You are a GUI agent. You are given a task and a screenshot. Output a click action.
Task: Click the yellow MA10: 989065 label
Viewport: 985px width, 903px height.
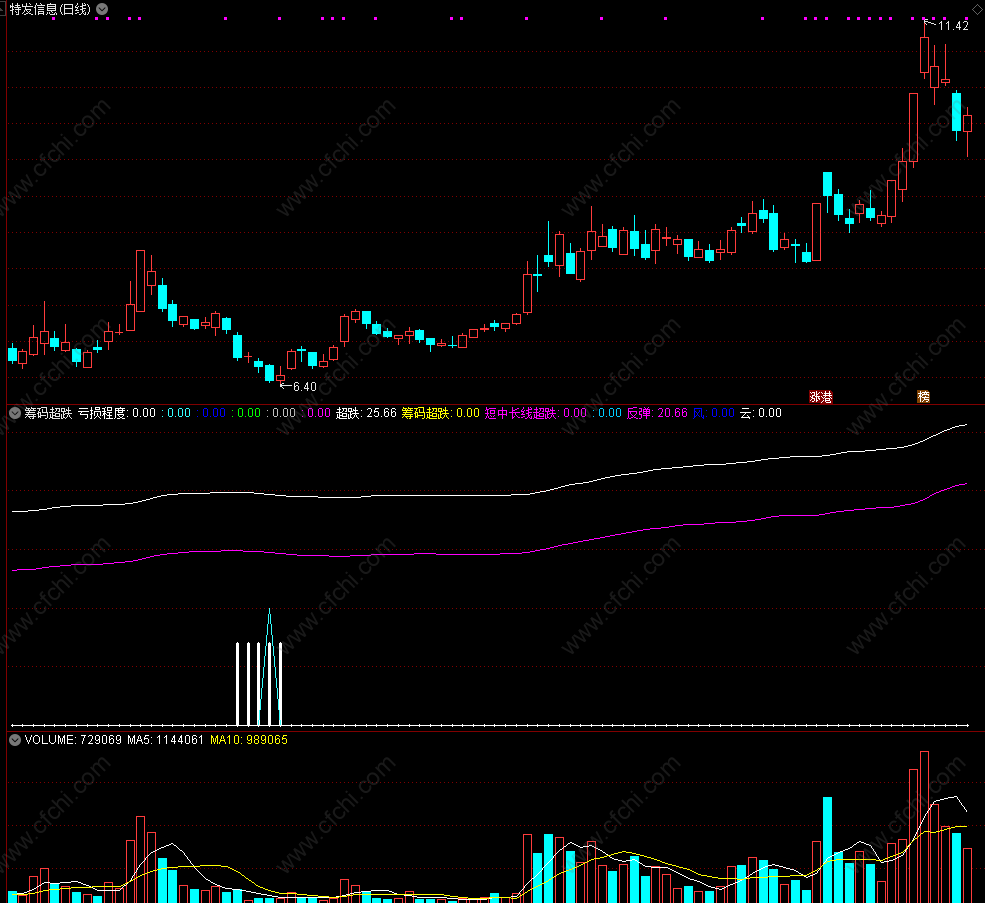249,740
